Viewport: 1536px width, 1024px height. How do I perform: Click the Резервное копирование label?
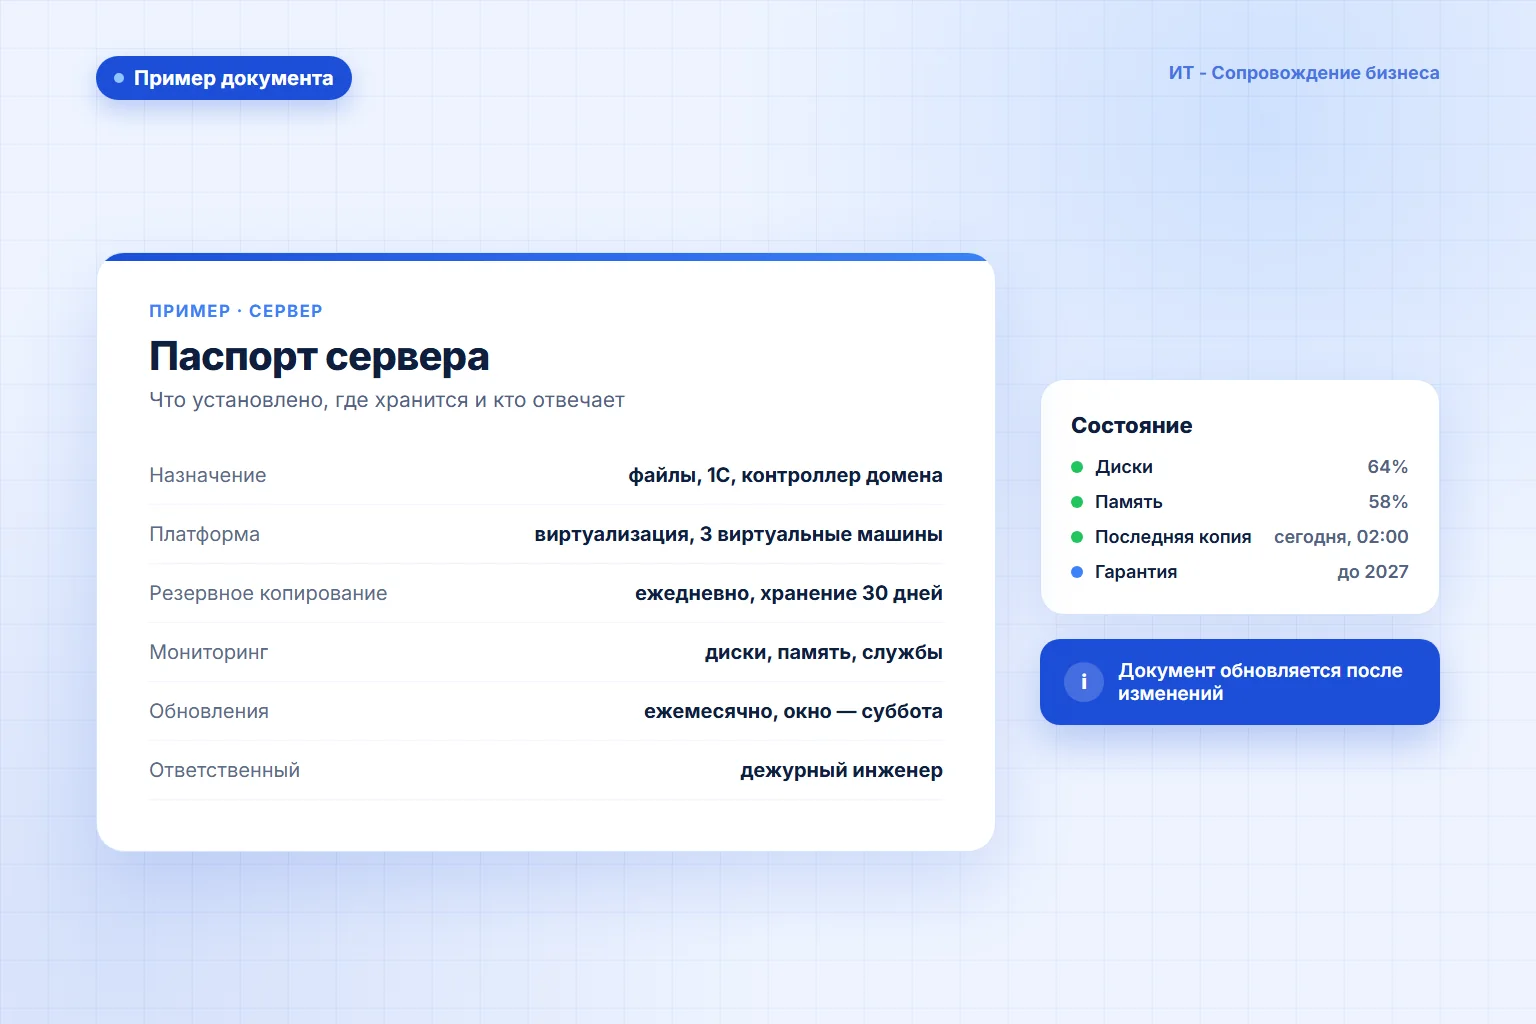tap(268, 593)
